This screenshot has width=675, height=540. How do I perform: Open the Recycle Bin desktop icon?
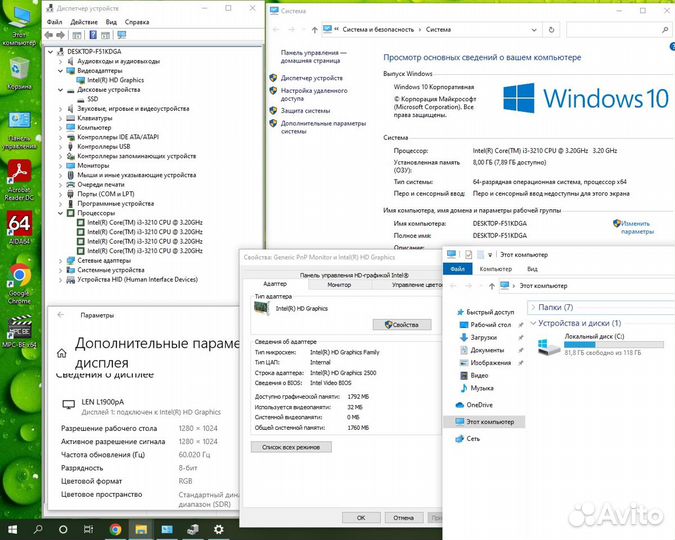19,73
